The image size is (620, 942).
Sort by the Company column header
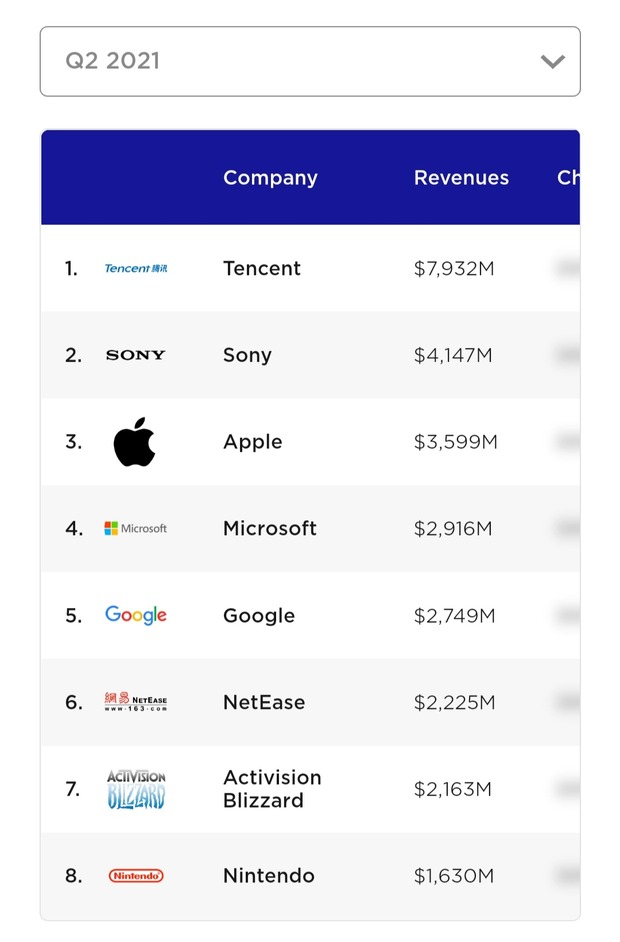(x=270, y=178)
